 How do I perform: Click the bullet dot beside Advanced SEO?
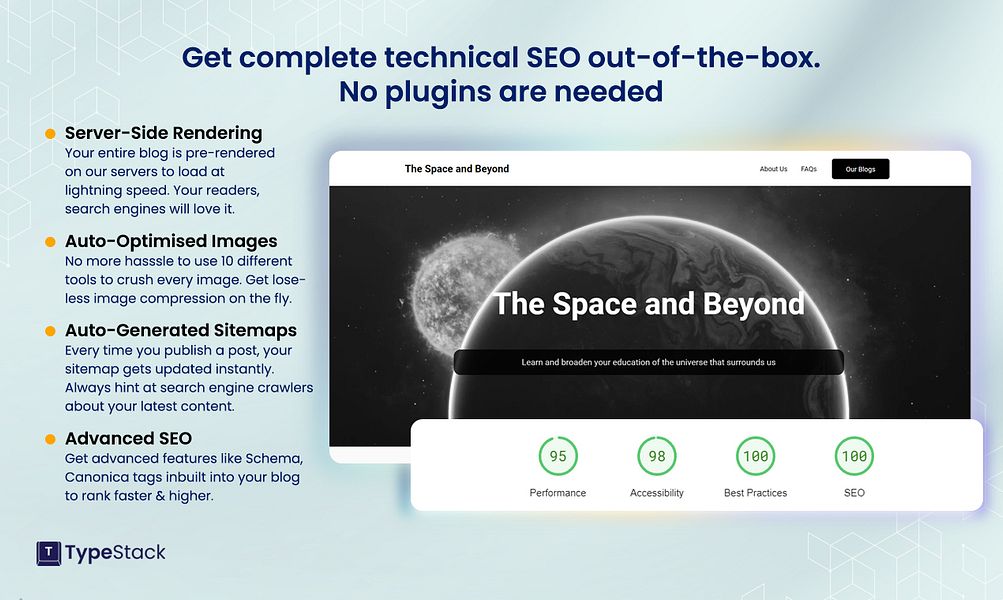[x=50, y=439]
